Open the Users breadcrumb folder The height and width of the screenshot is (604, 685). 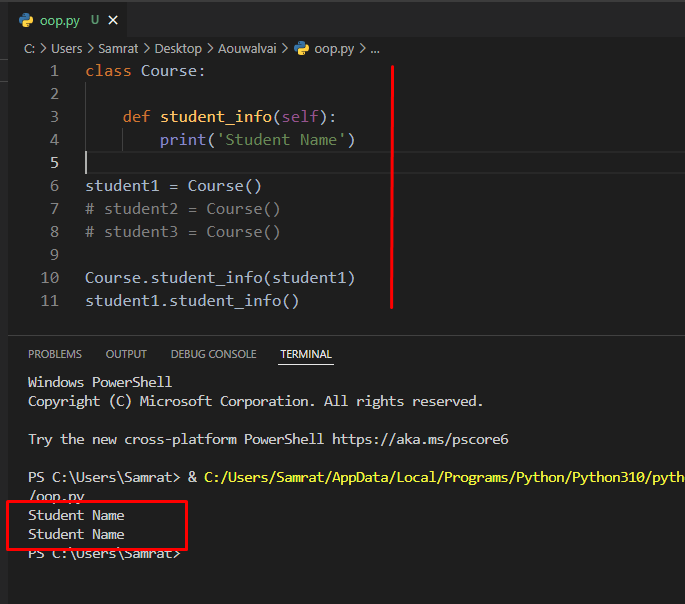66,48
